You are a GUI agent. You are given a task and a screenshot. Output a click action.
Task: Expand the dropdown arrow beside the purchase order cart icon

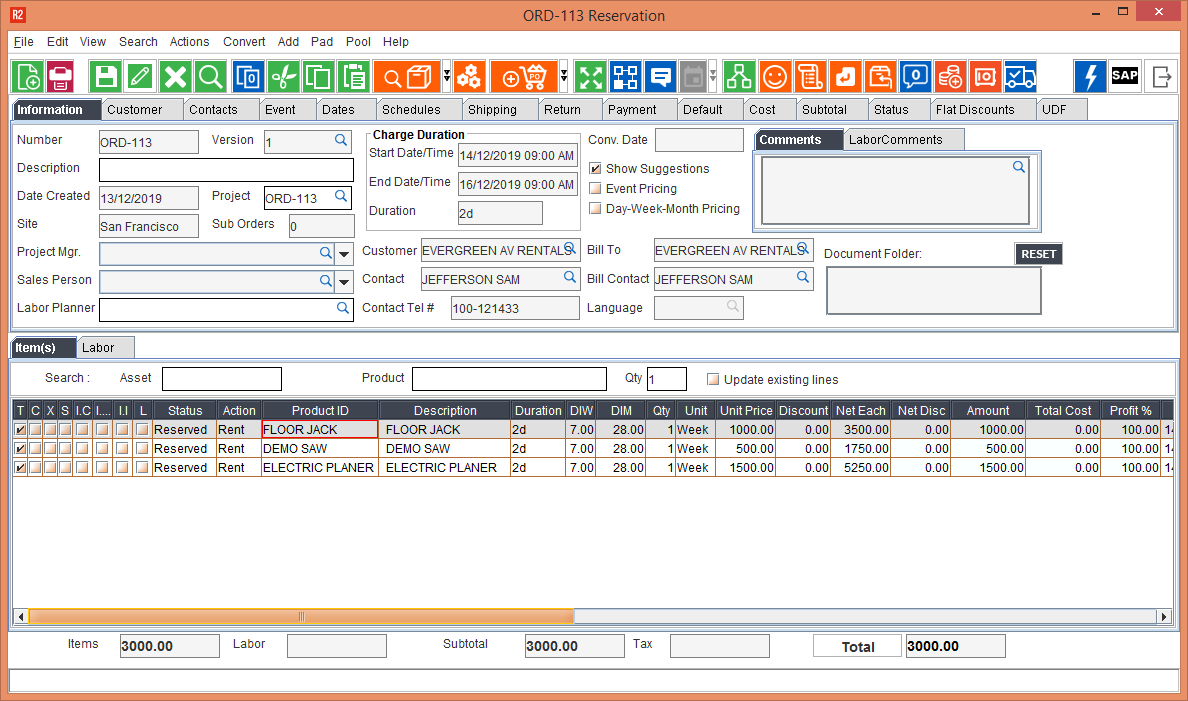[564, 77]
